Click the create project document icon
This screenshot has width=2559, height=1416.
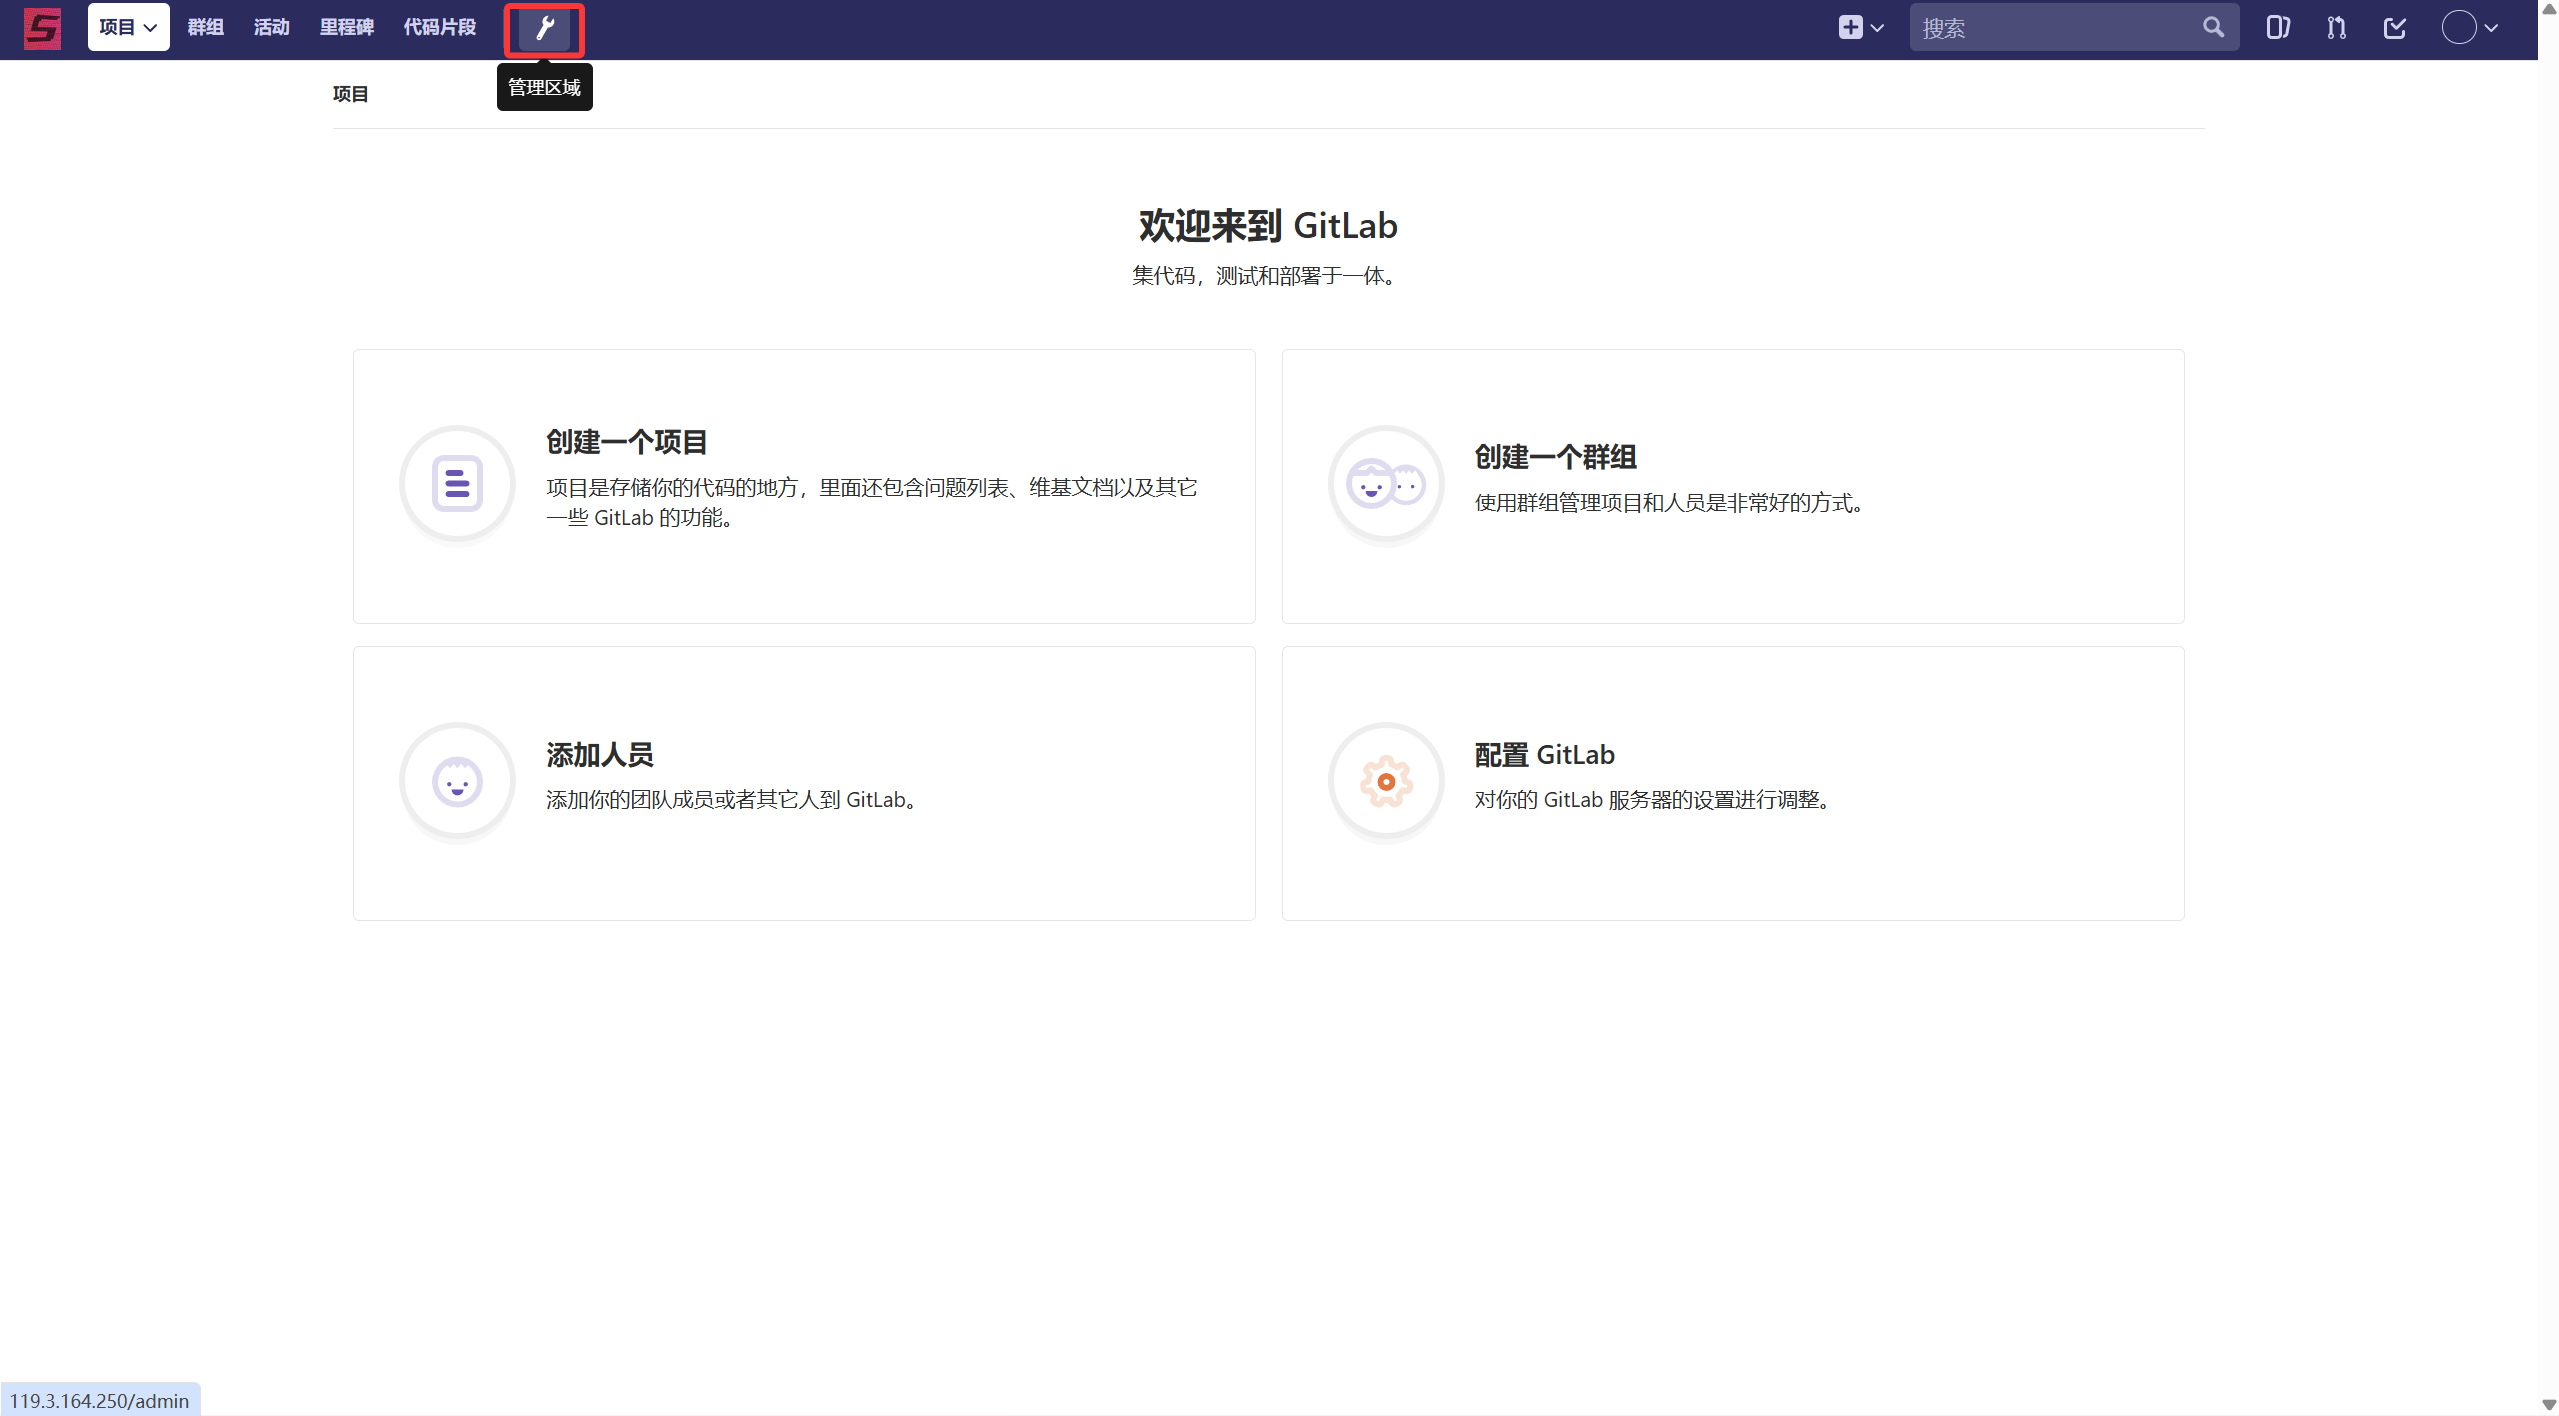pyautogui.click(x=457, y=484)
